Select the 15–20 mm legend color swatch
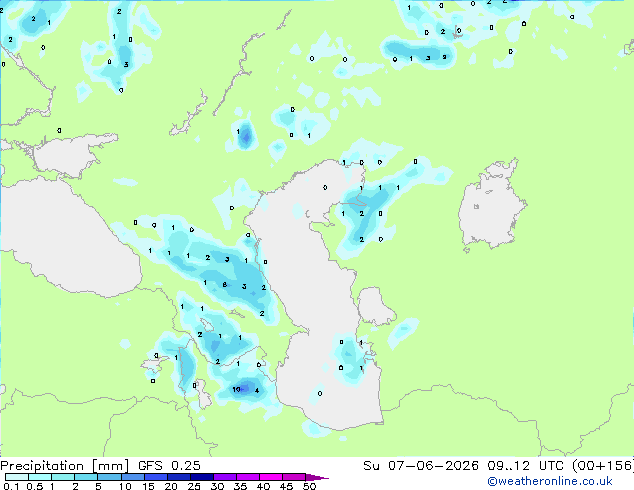The width and height of the screenshot is (634, 490). [x=156, y=477]
